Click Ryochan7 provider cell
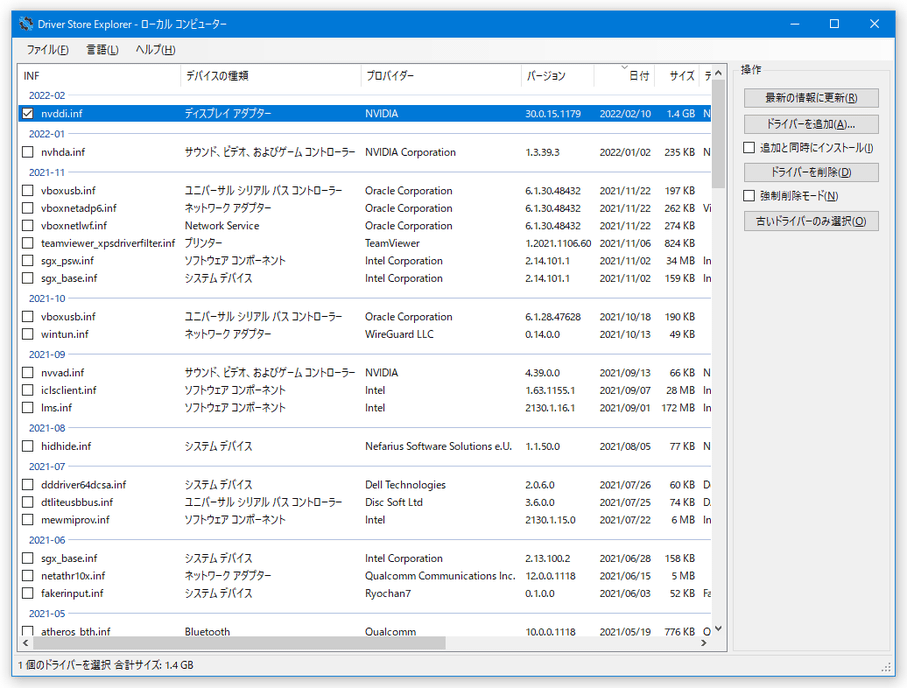 click(388, 593)
